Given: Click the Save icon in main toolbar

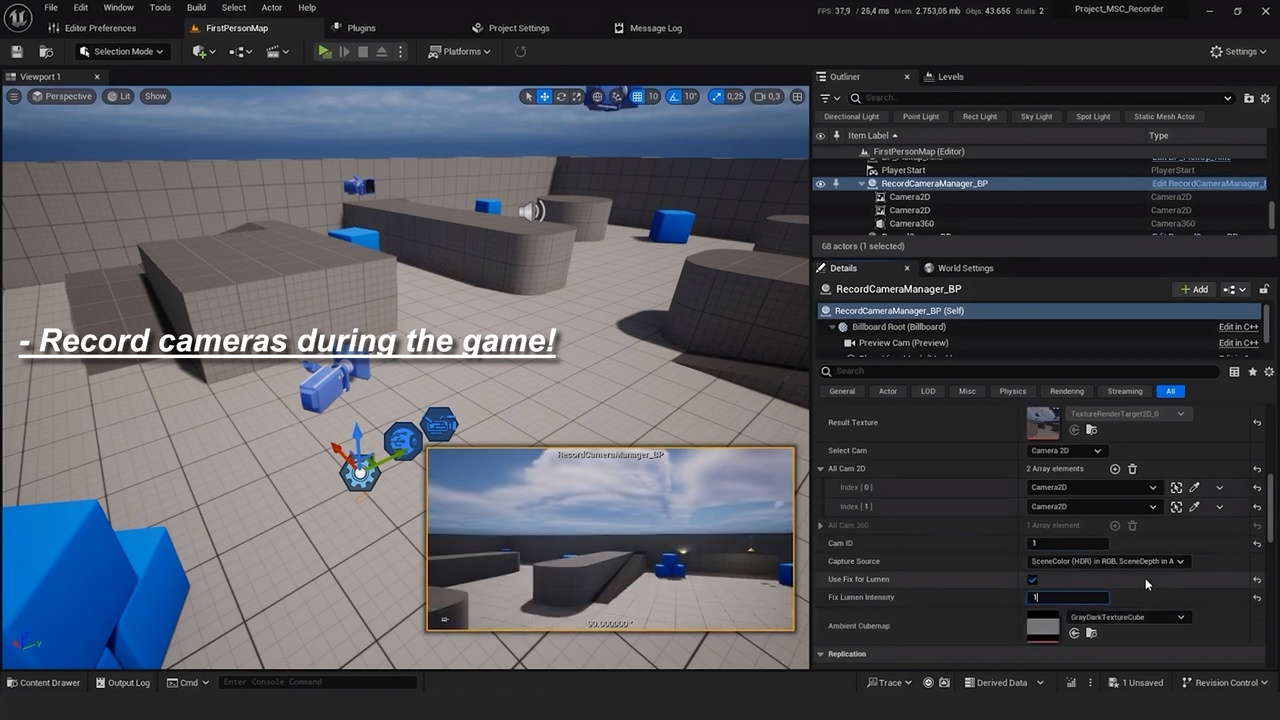Looking at the screenshot, I should point(16,52).
